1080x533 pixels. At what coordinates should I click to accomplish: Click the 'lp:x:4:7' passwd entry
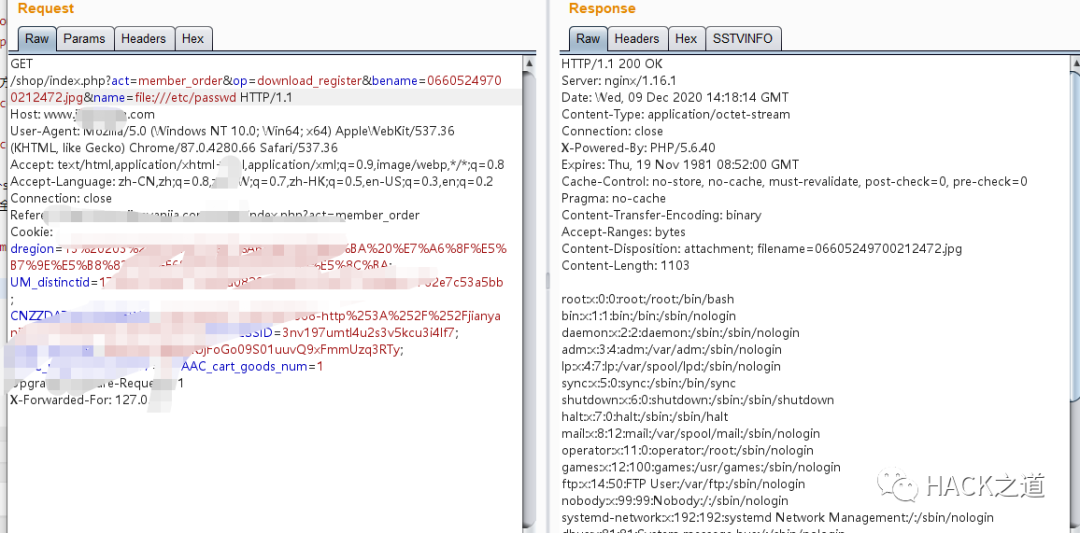(671, 366)
